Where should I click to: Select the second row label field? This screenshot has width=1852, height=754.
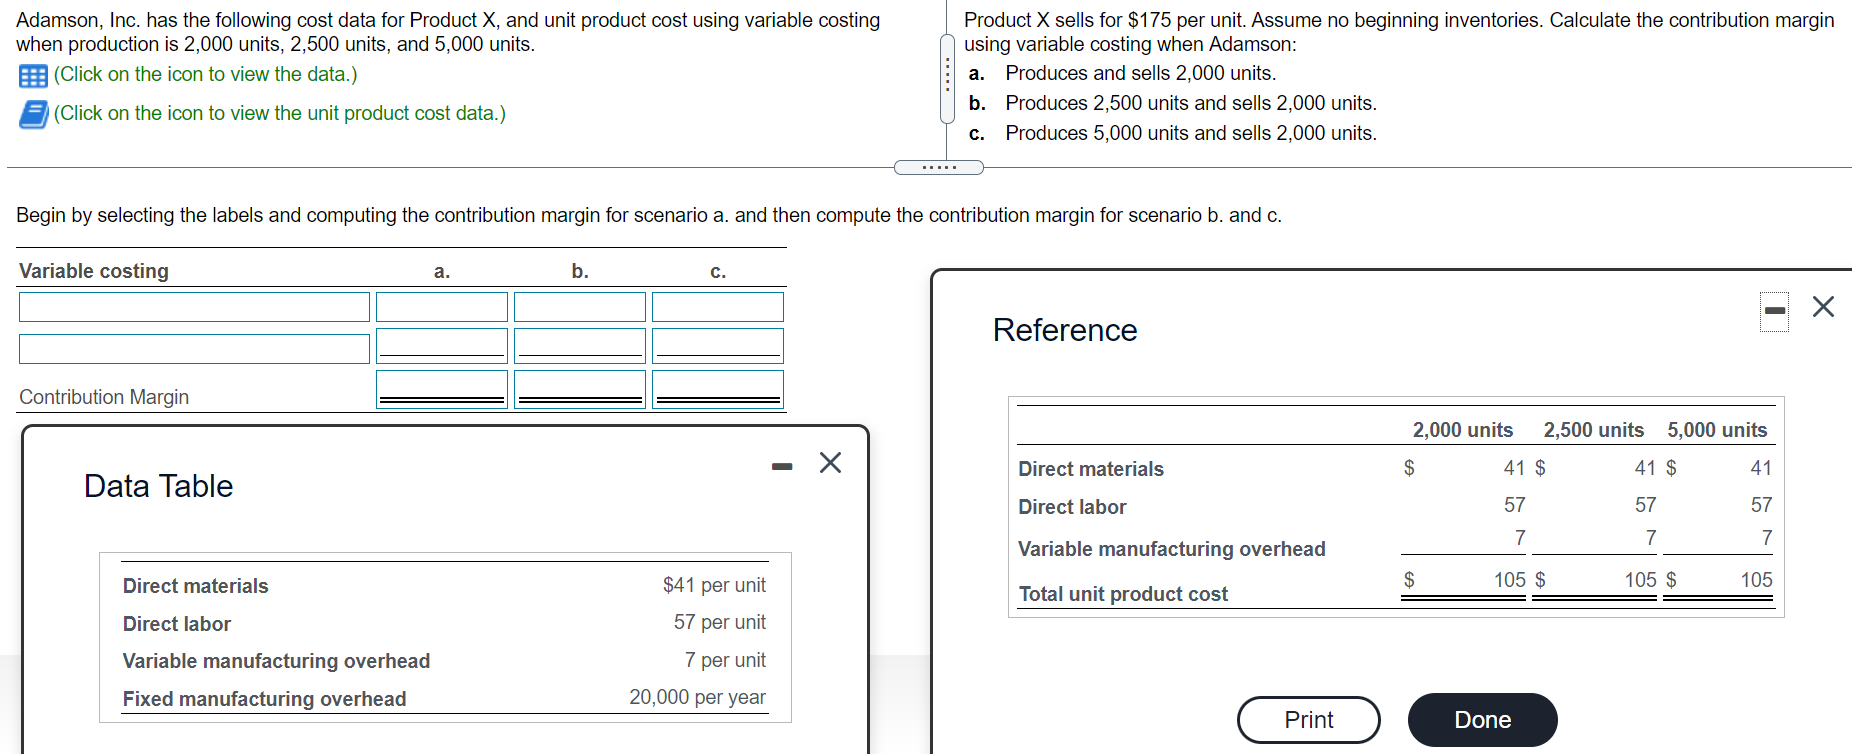(194, 348)
